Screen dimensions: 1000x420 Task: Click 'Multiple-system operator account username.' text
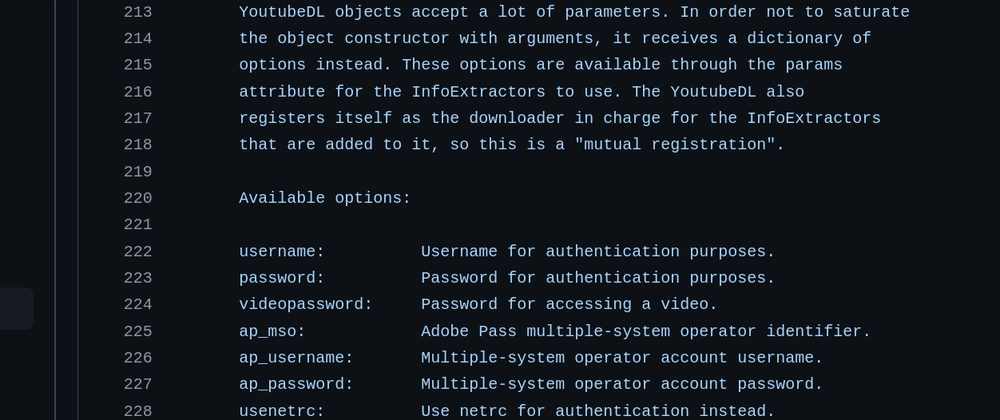coord(622,358)
